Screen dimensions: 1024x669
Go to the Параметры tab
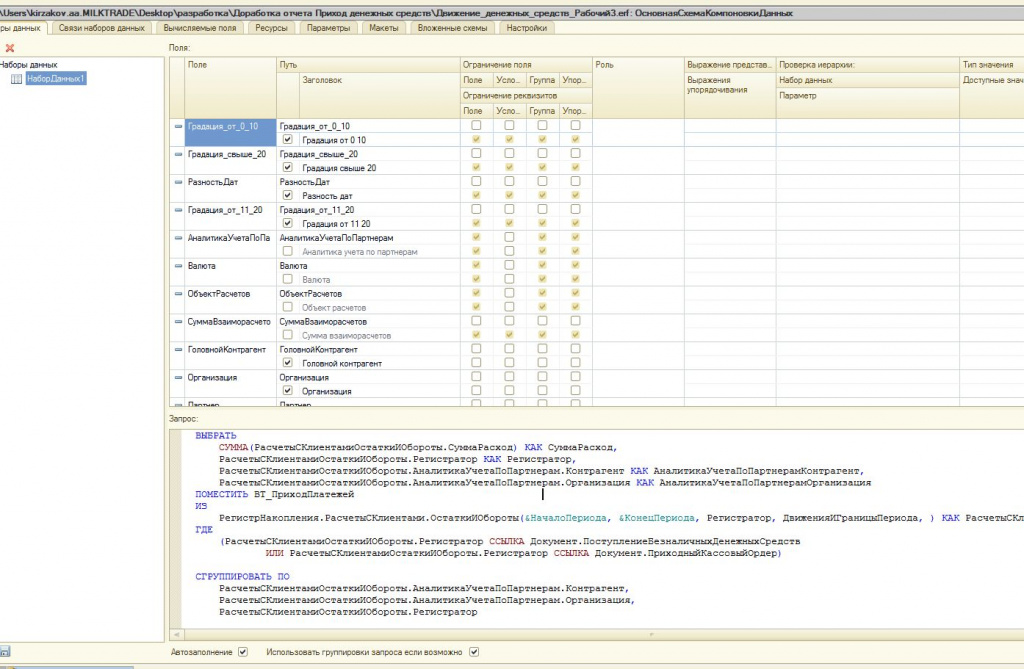point(328,28)
